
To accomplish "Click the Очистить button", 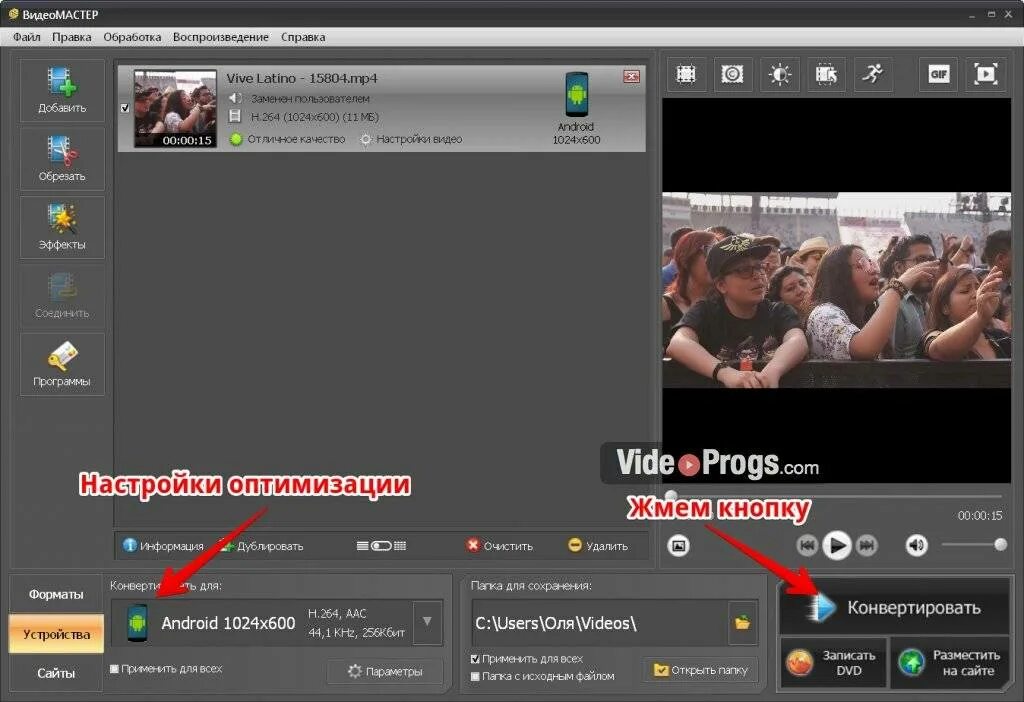I will (x=500, y=546).
